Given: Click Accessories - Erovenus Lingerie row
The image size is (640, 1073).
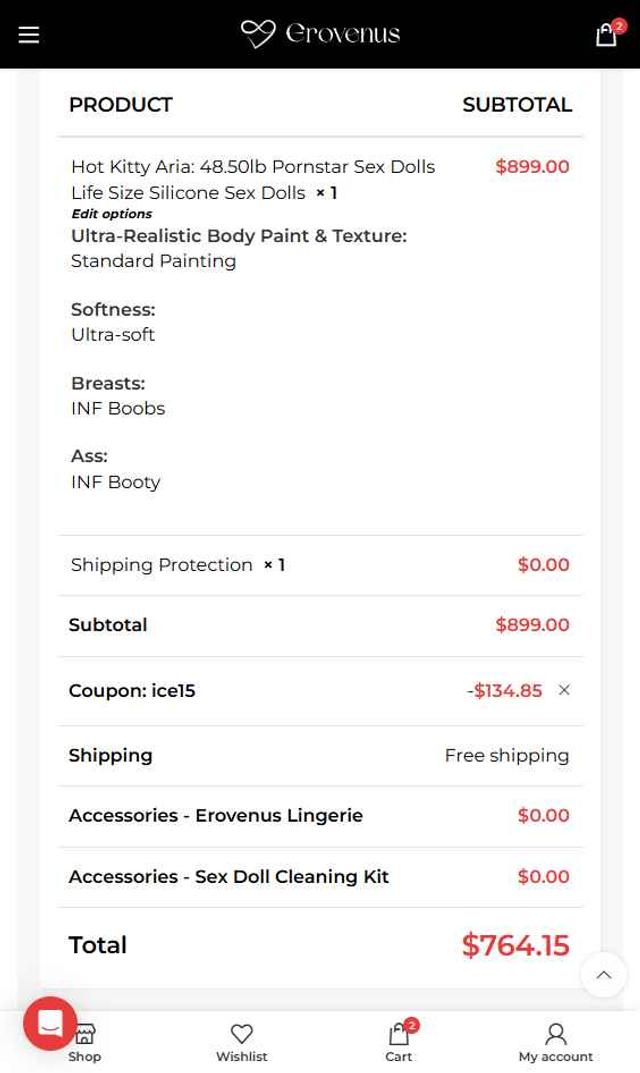Looking at the screenshot, I should click(x=216, y=815).
